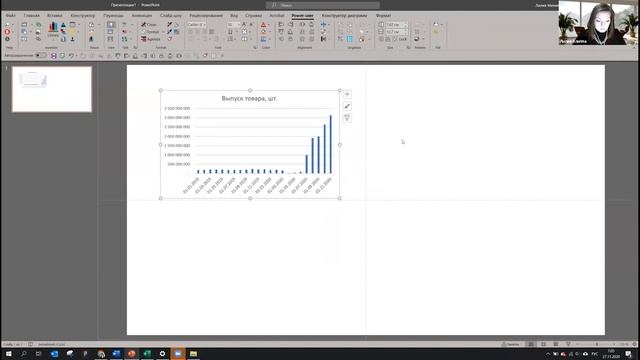Switch to the Анимация (Animations) tab
Image resolution: width=640 pixels, height=360 pixels.
(142, 16)
